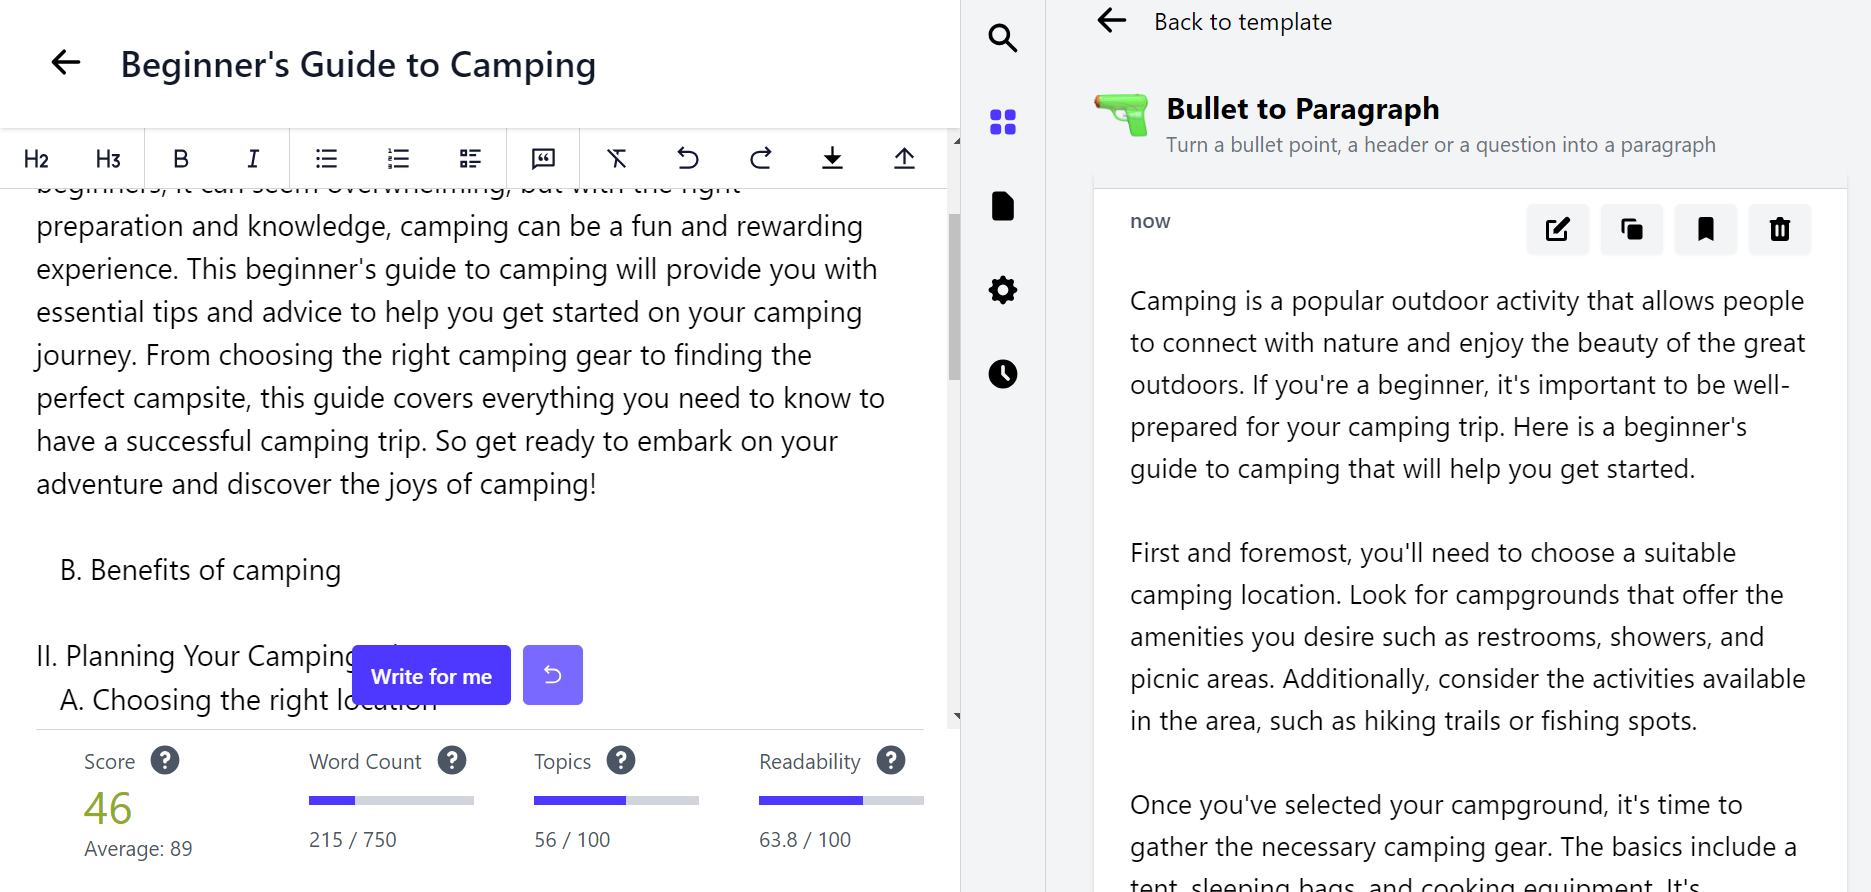This screenshot has height=892, width=1871.
Task: Click the Write for me button
Action: 432,675
